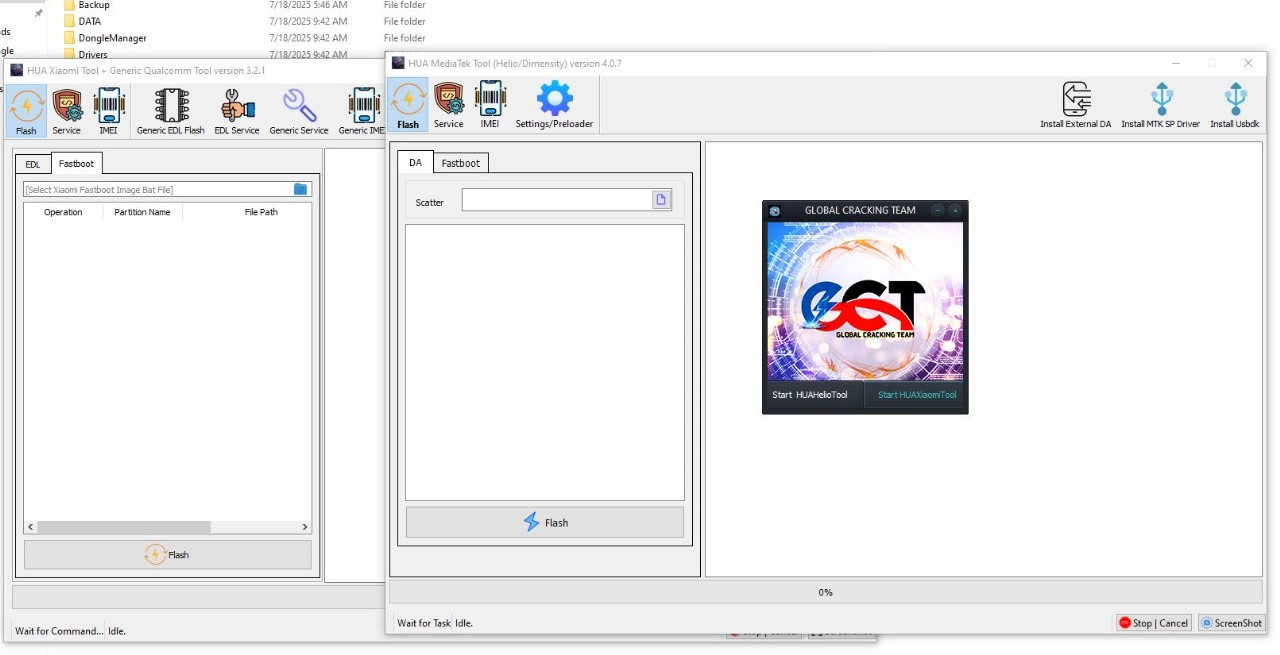Click Flash button in MediaTek Tool panel
The height and width of the screenshot is (655, 1280).
click(545, 522)
